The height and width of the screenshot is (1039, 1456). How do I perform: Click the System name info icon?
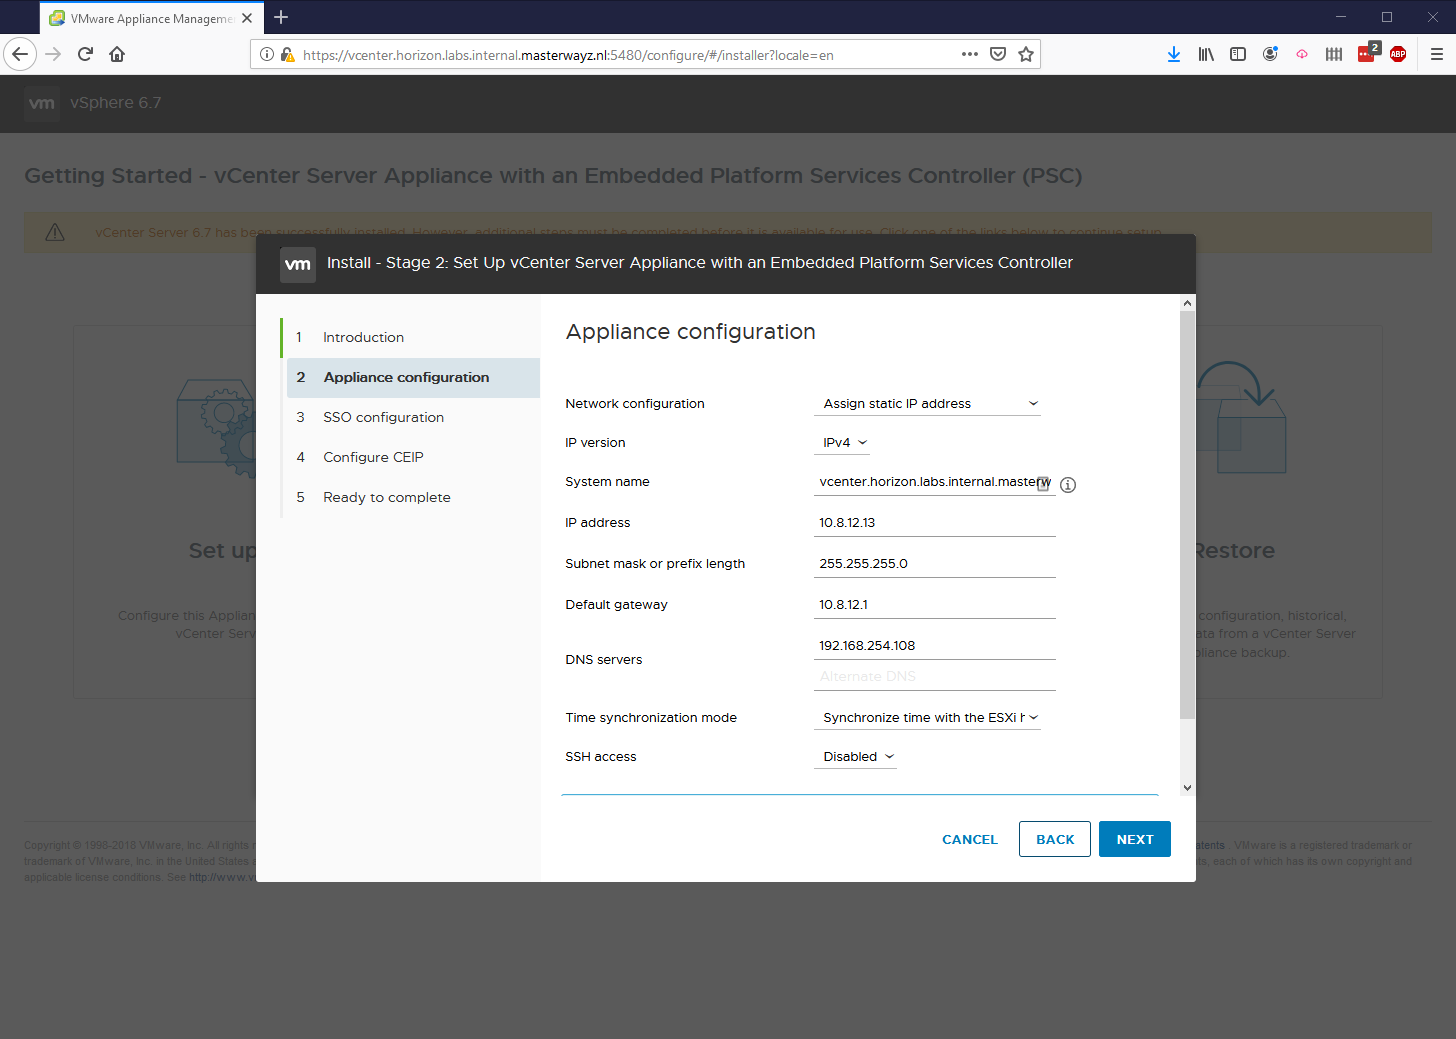pos(1068,485)
